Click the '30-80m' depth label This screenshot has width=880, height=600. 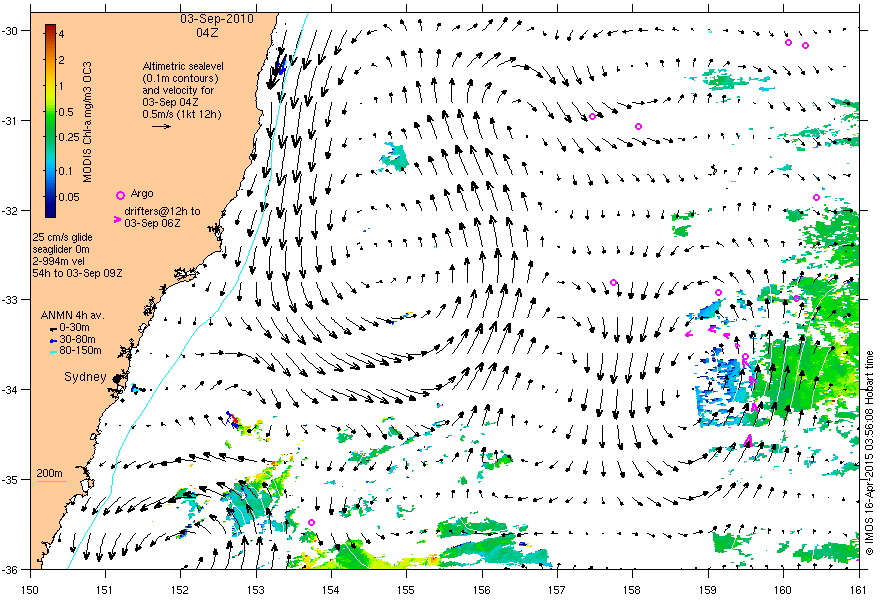point(77,340)
